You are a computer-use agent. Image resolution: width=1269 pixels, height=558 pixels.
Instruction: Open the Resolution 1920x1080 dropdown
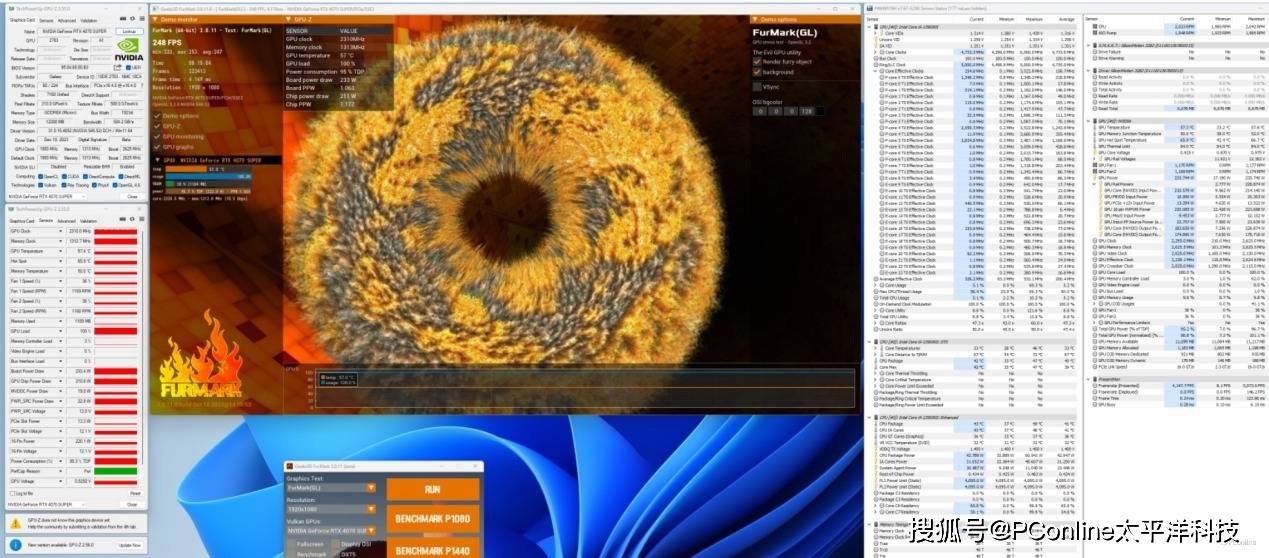(371, 509)
